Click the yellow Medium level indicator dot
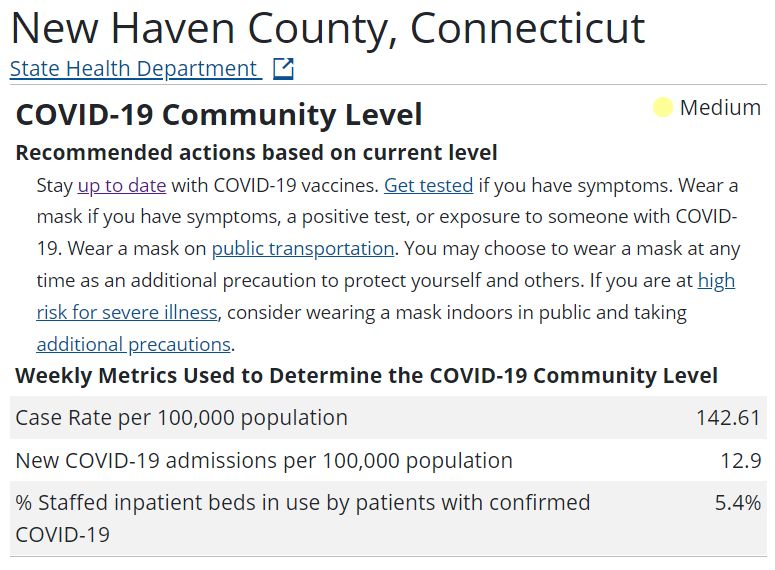The height and width of the screenshot is (570, 775). point(663,108)
